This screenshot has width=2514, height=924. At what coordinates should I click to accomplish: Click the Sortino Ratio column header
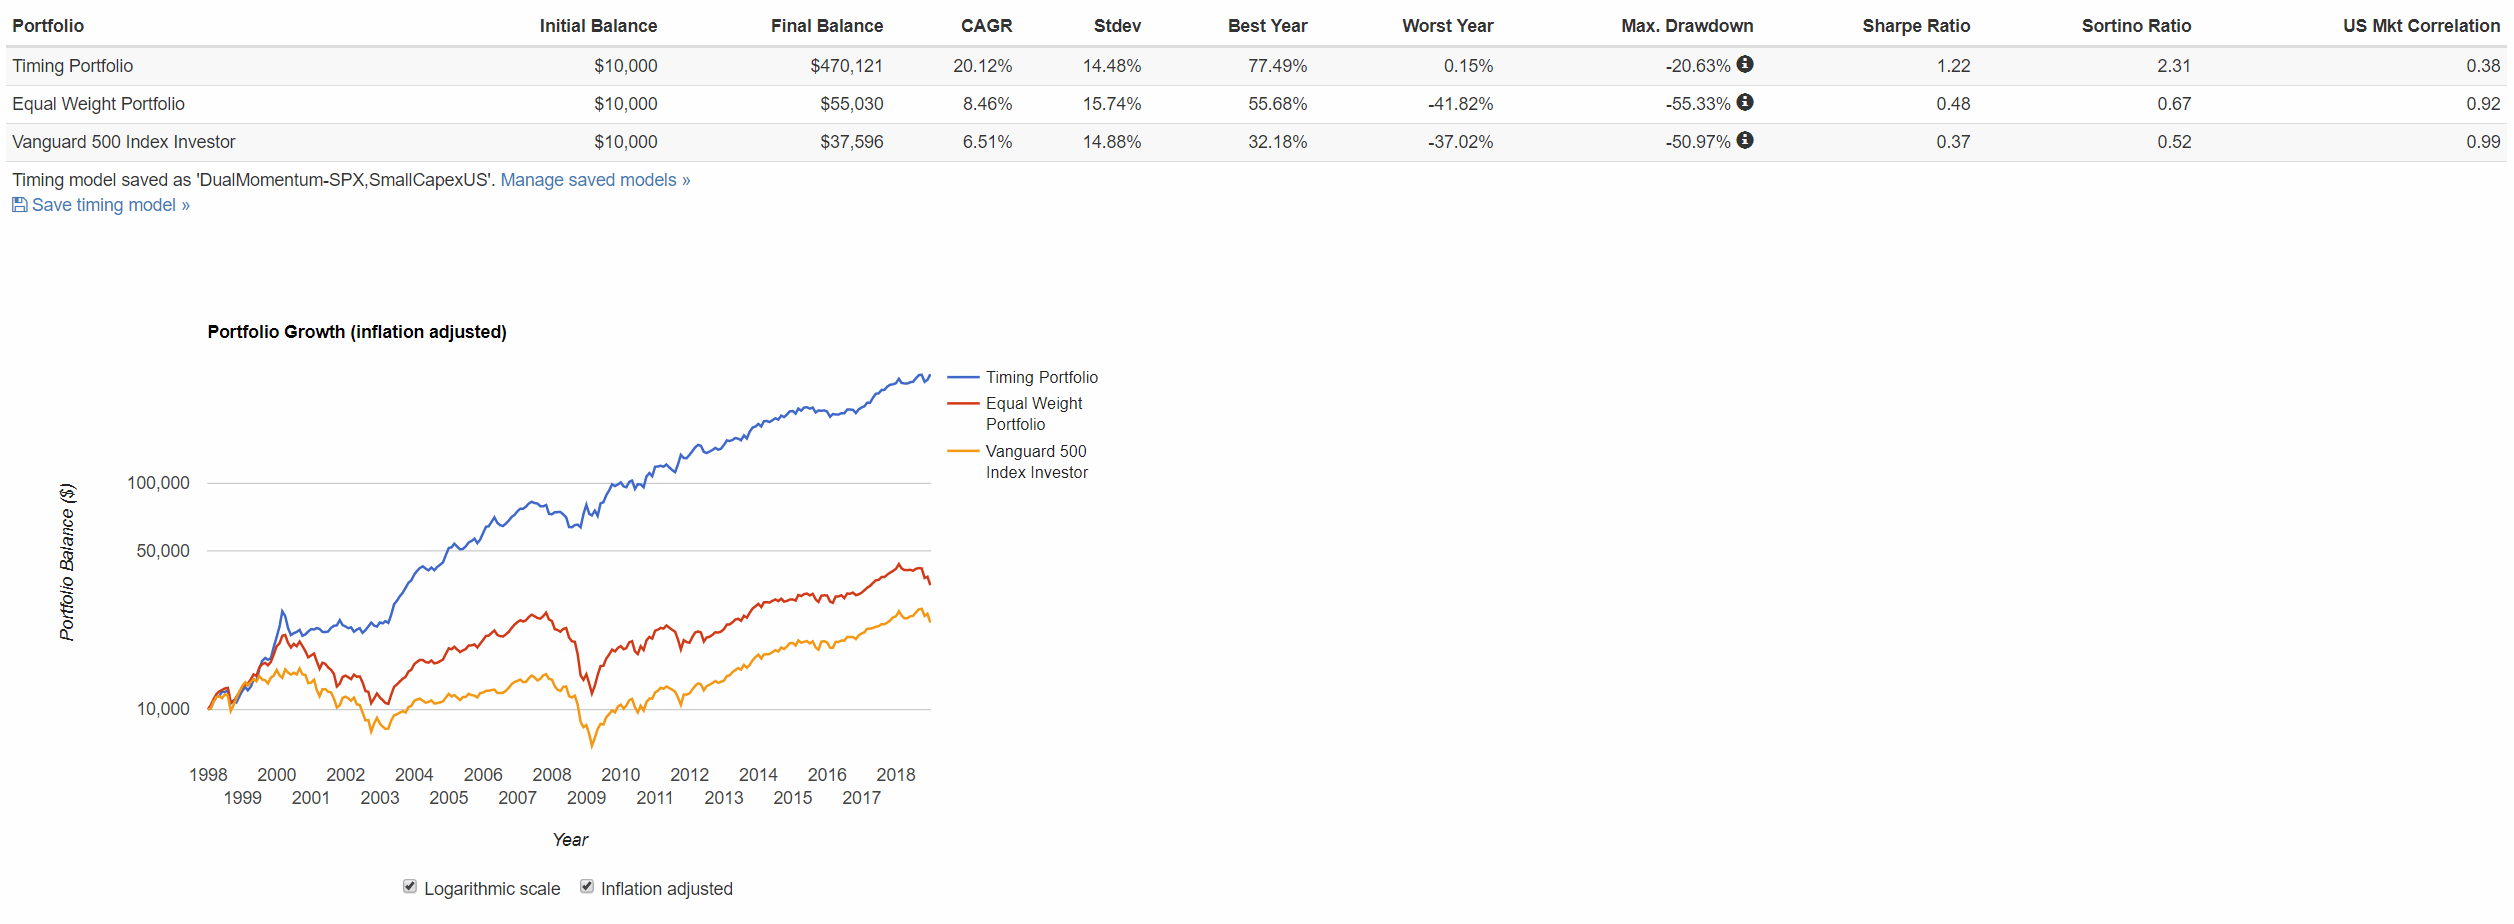tap(2135, 26)
